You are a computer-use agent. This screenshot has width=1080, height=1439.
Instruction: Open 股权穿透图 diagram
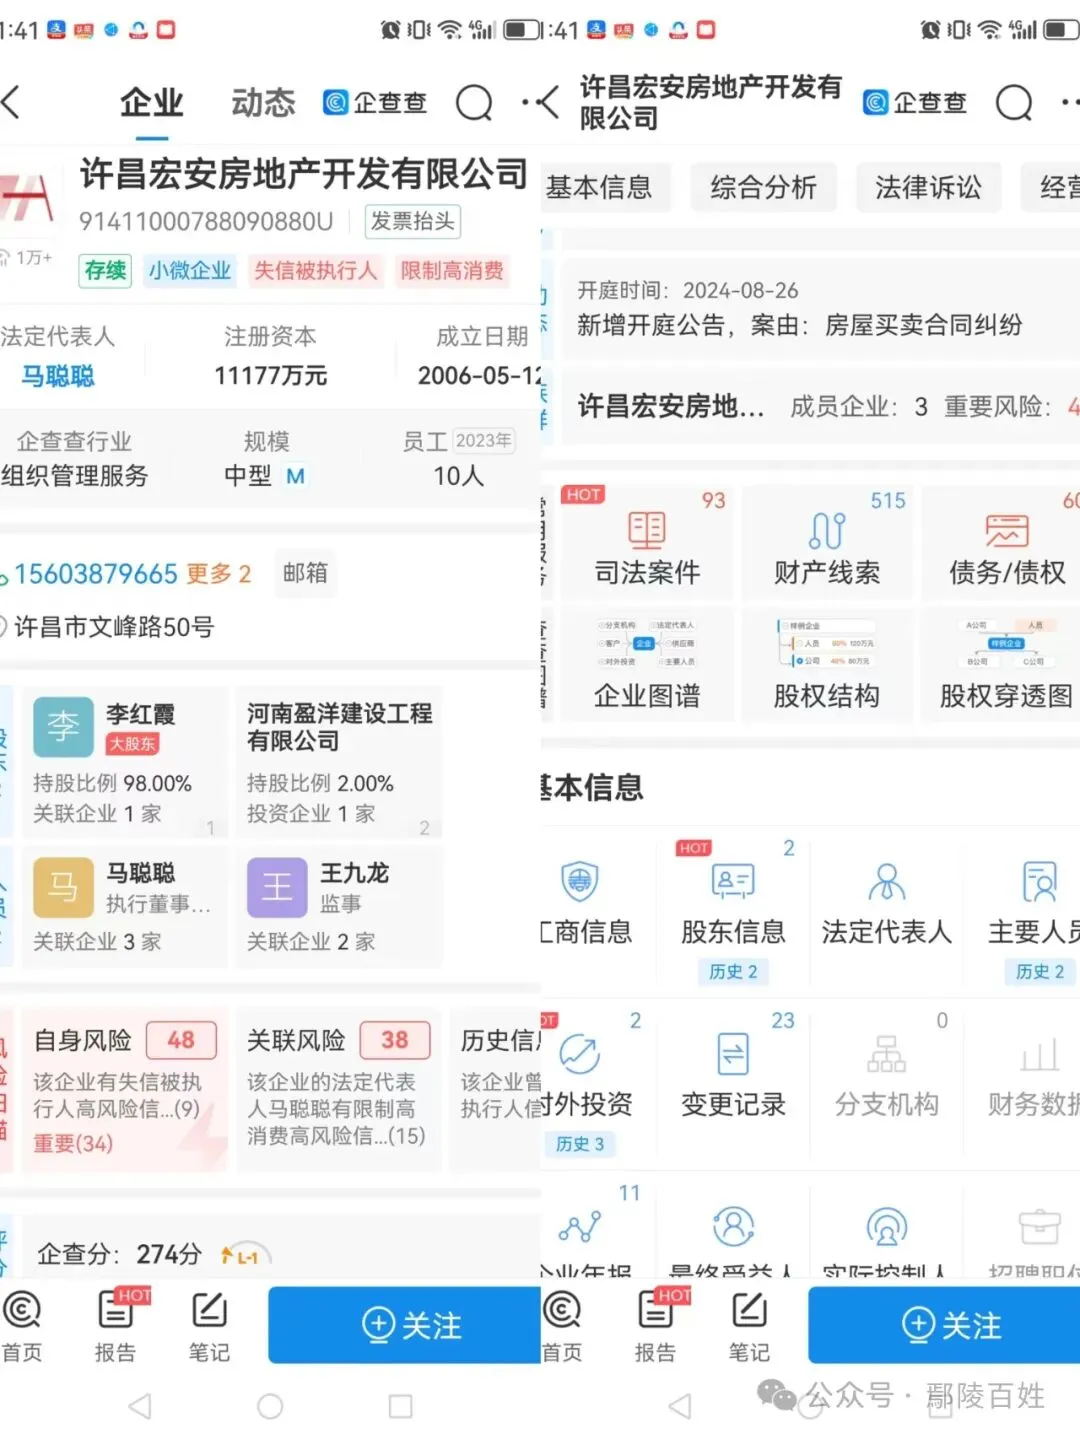1005,642
